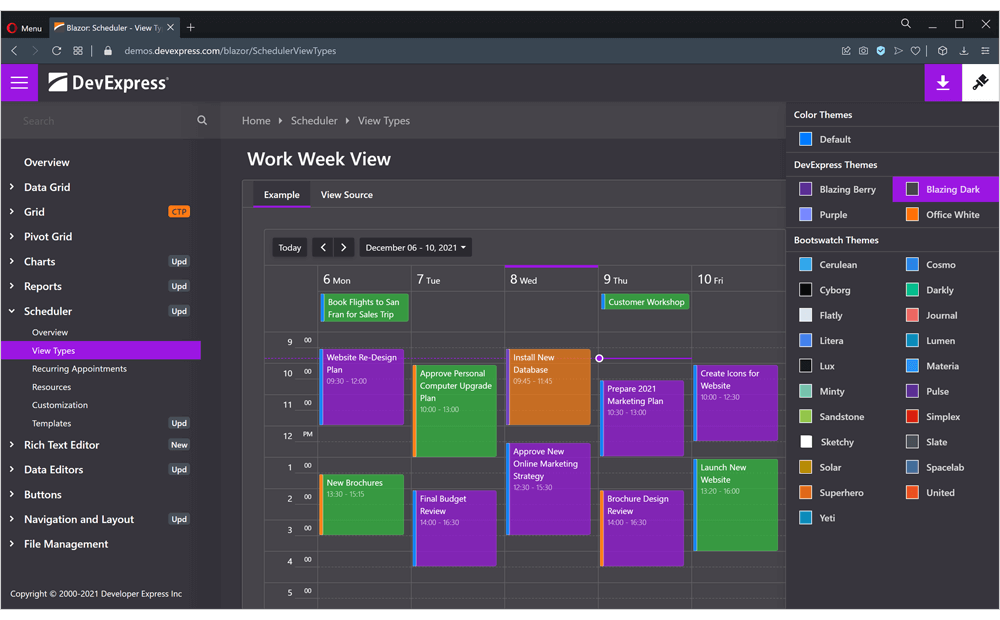The width and height of the screenshot is (1000, 620).
Task: Go to next week with the right arrow
Action: (342, 247)
